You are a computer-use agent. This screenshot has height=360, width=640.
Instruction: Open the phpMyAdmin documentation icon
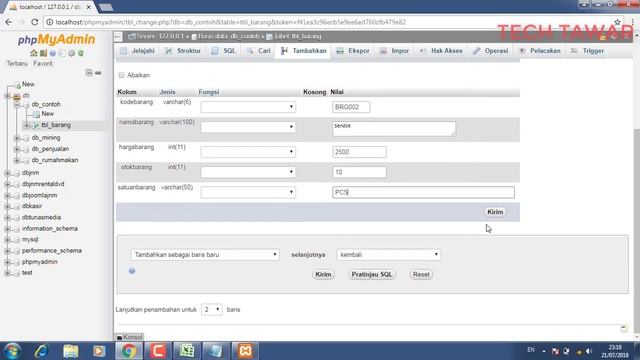(53, 53)
